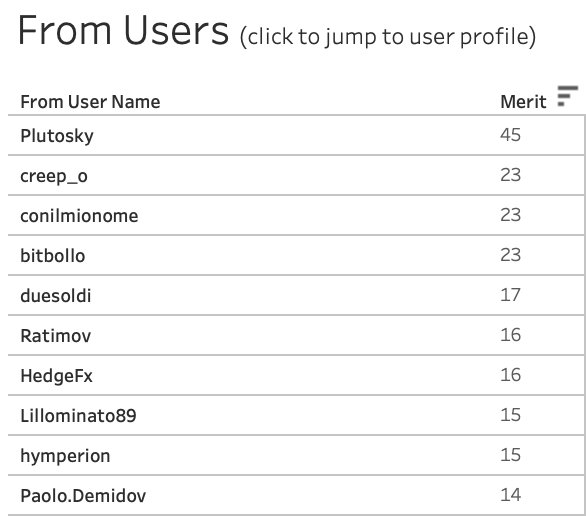Open duesoldi user profile
The image size is (586, 516).
coord(56,296)
